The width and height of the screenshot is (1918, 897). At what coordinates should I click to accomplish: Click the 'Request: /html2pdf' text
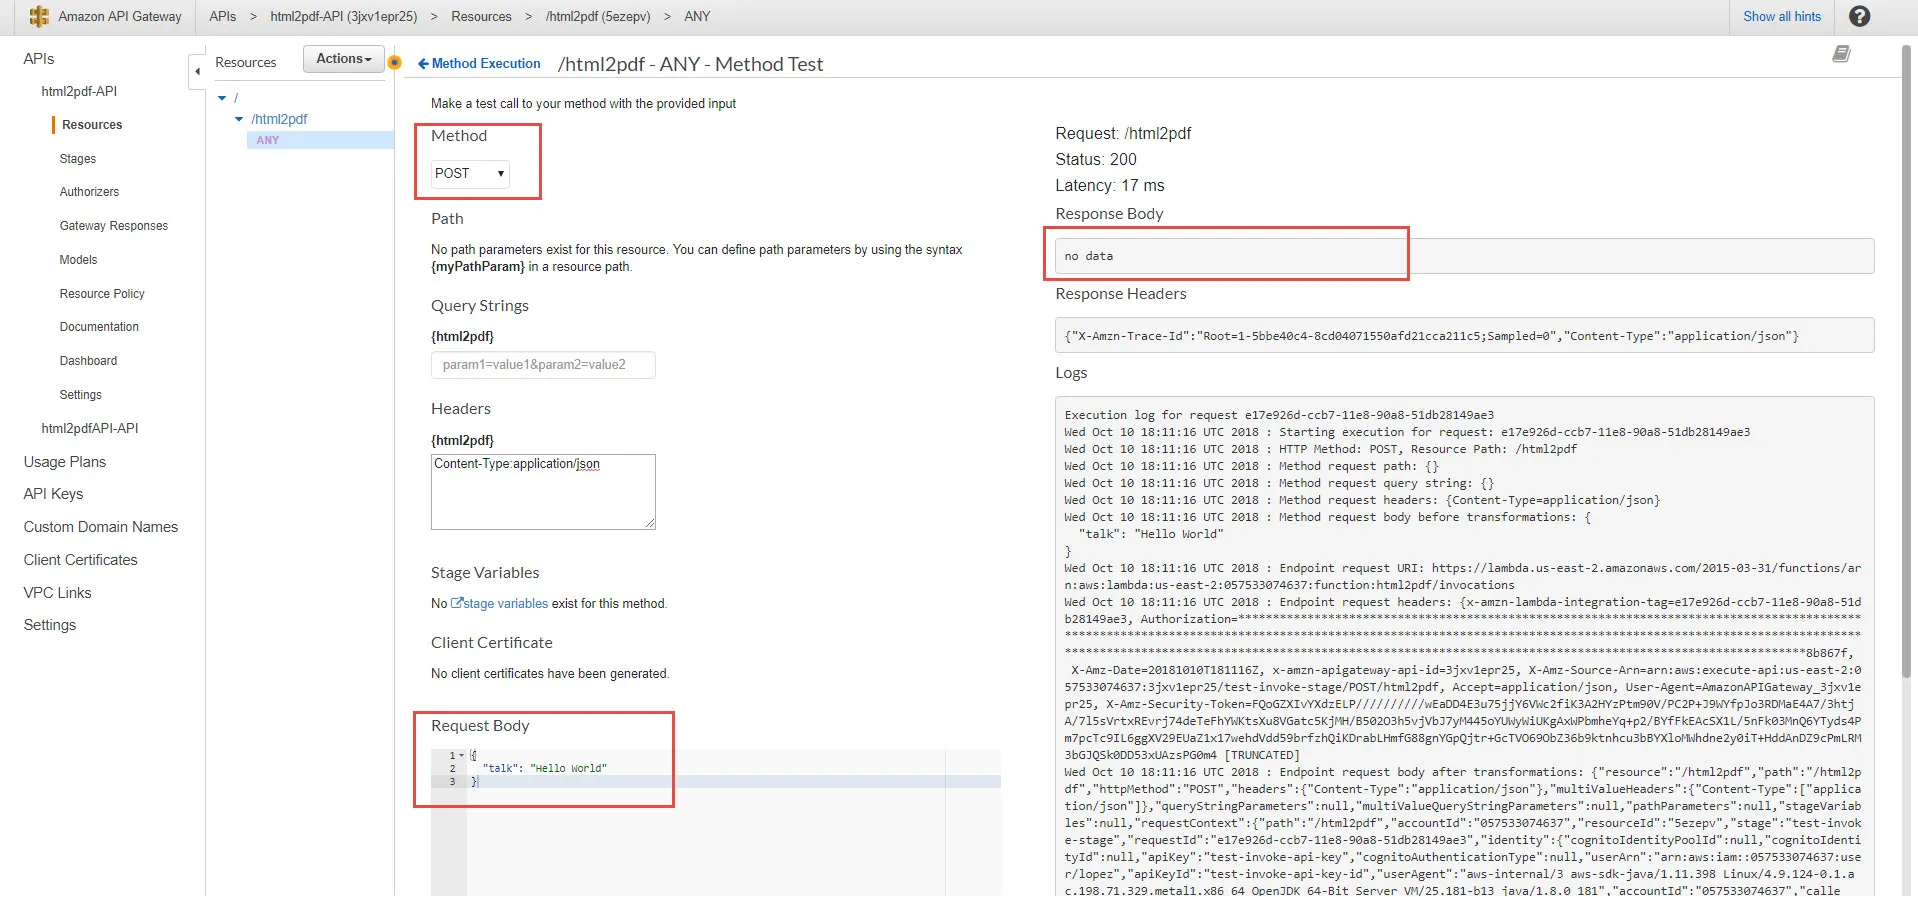[1123, 134]
